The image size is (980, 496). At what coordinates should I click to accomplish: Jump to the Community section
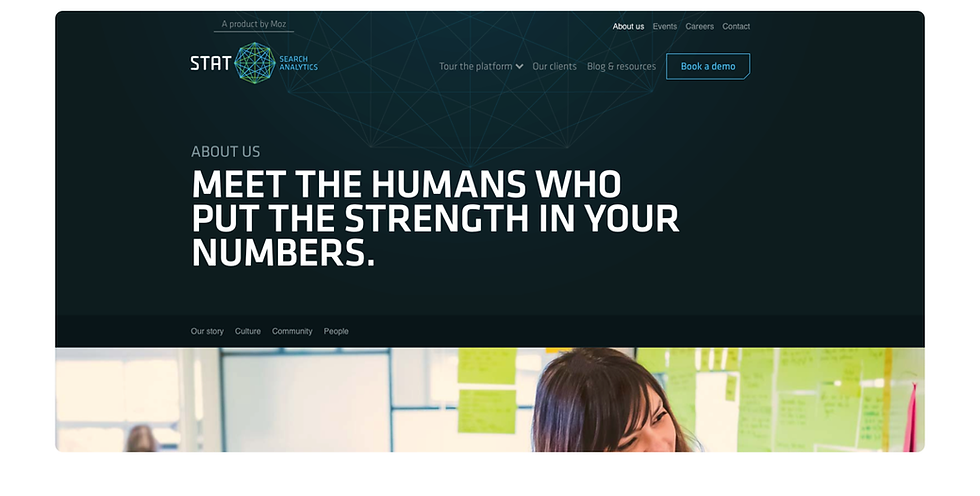(x=292, y=331)
